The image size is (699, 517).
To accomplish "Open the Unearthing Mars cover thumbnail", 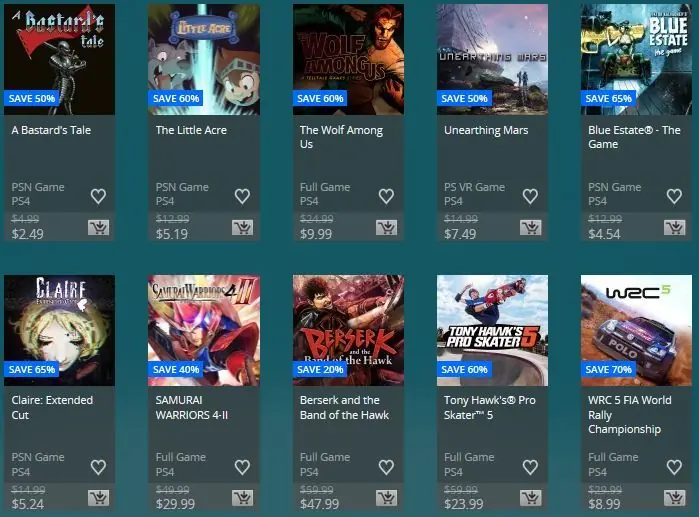I will (492, 59).
